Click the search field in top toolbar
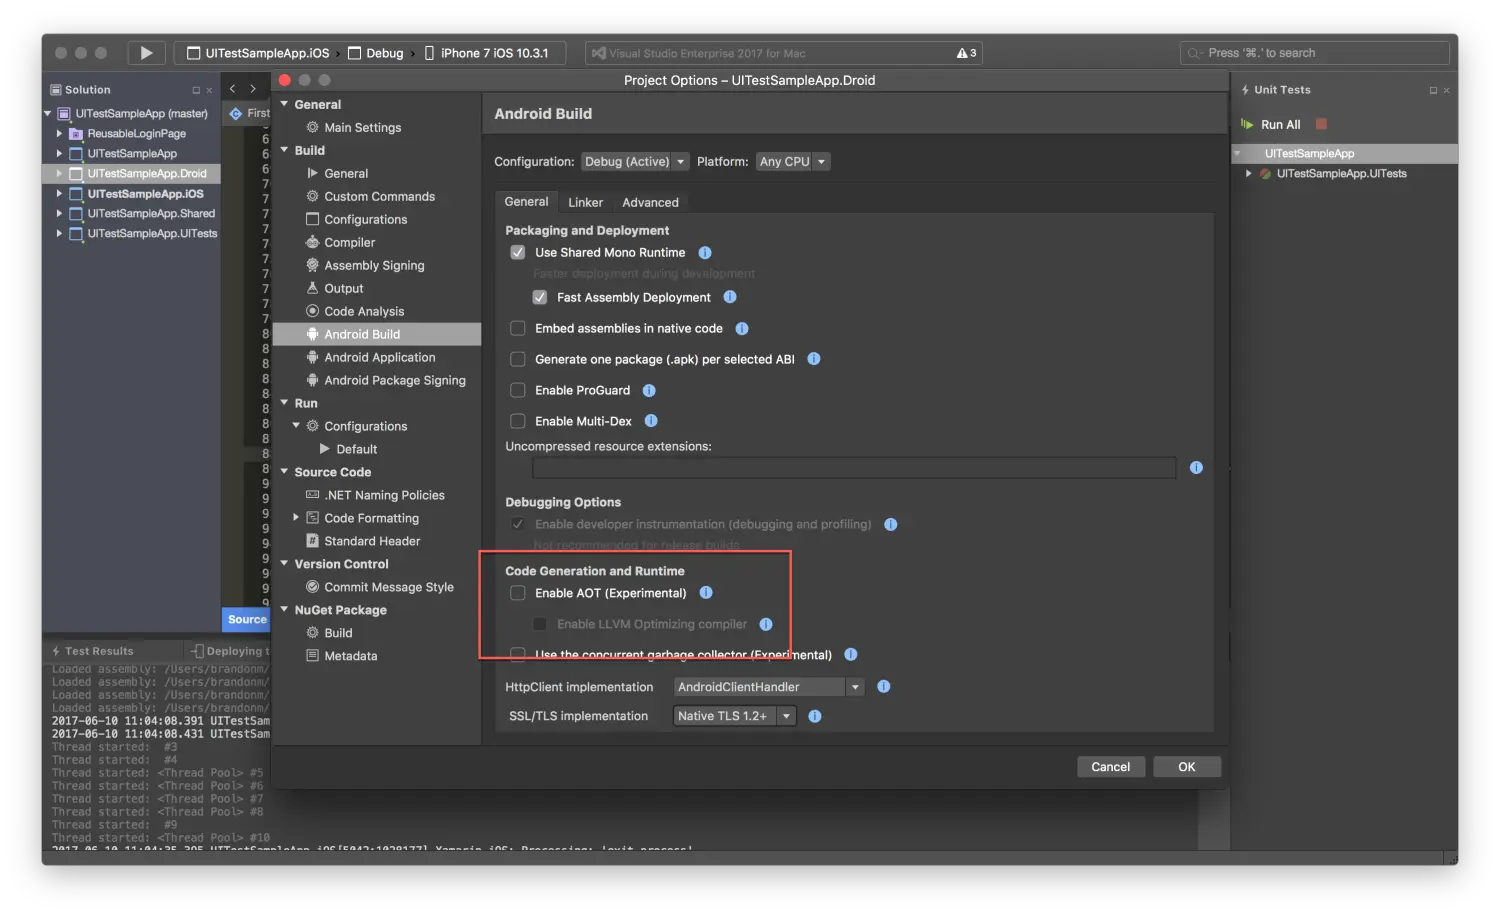Screen dimensions: 1500x915 [1314, 53]
